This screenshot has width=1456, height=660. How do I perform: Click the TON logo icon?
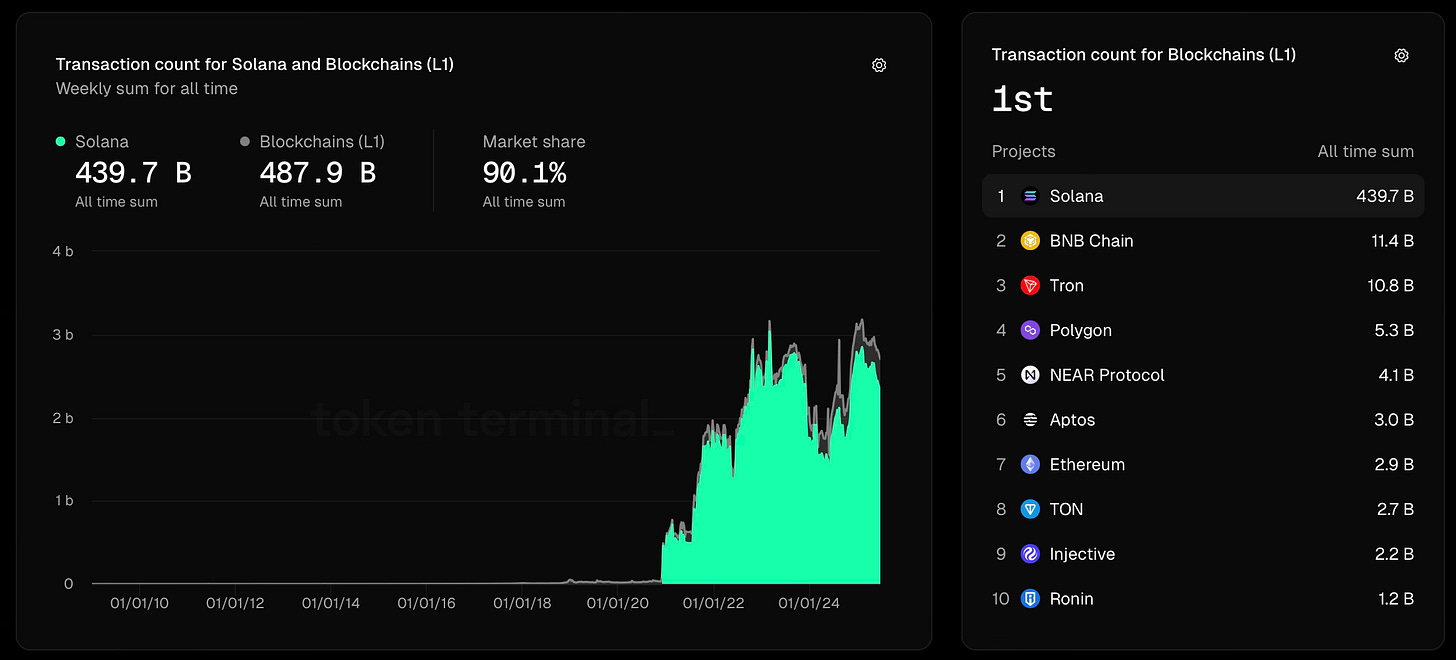pyautogui.click(x=1030, y=509)
